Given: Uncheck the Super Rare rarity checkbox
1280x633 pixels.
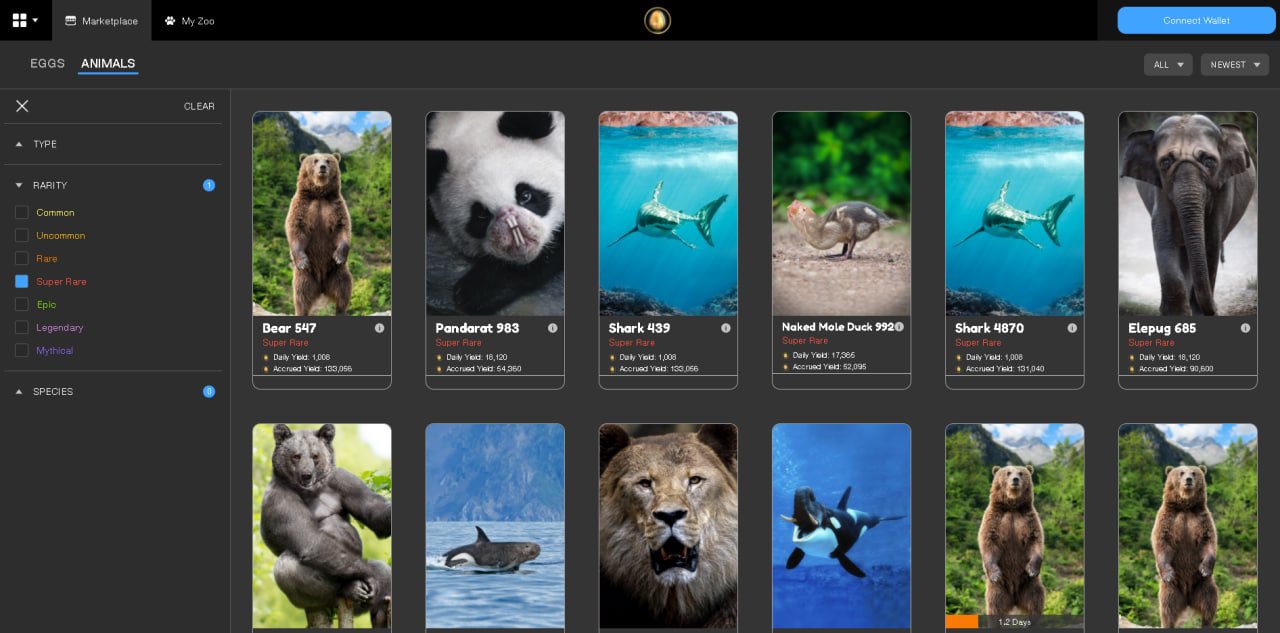Looking at the screenshot, I should (x=21, y=281).
